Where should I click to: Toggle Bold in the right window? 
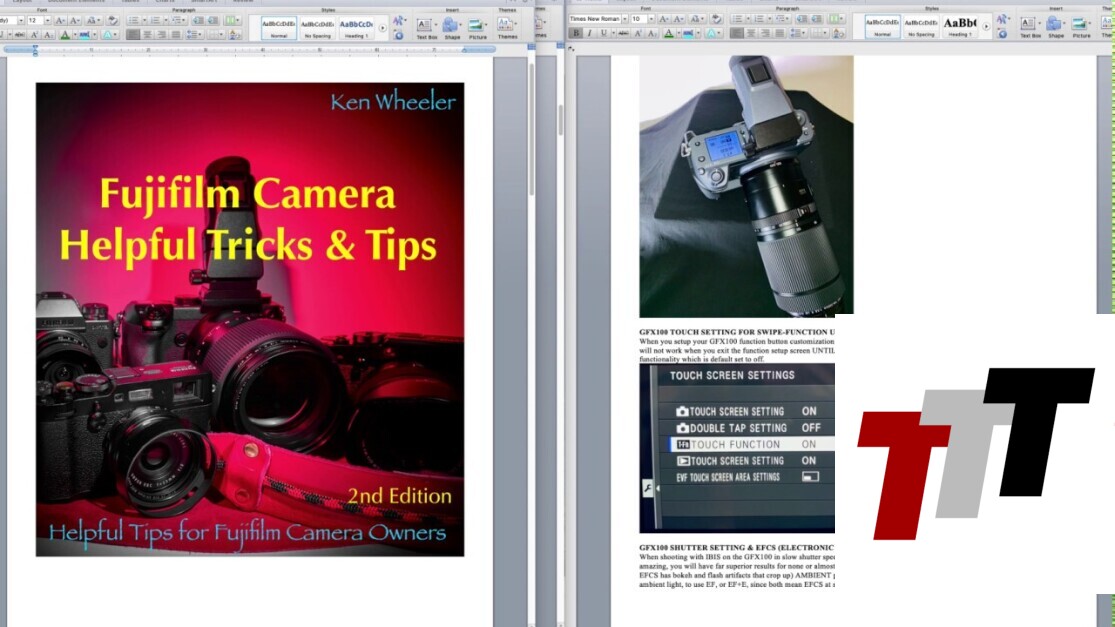click(x=575, y=33)
